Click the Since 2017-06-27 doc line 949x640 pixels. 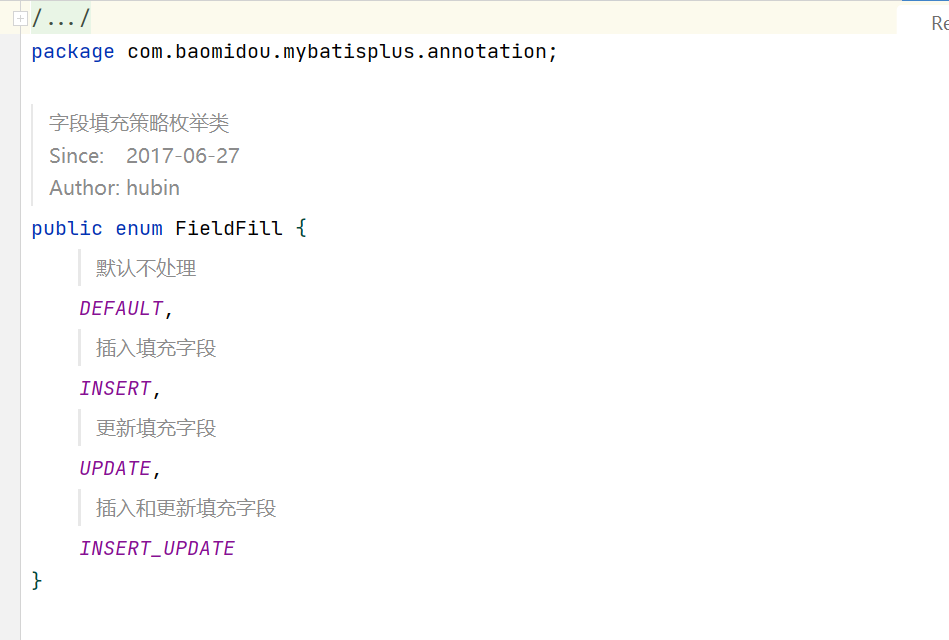(144, 156)
